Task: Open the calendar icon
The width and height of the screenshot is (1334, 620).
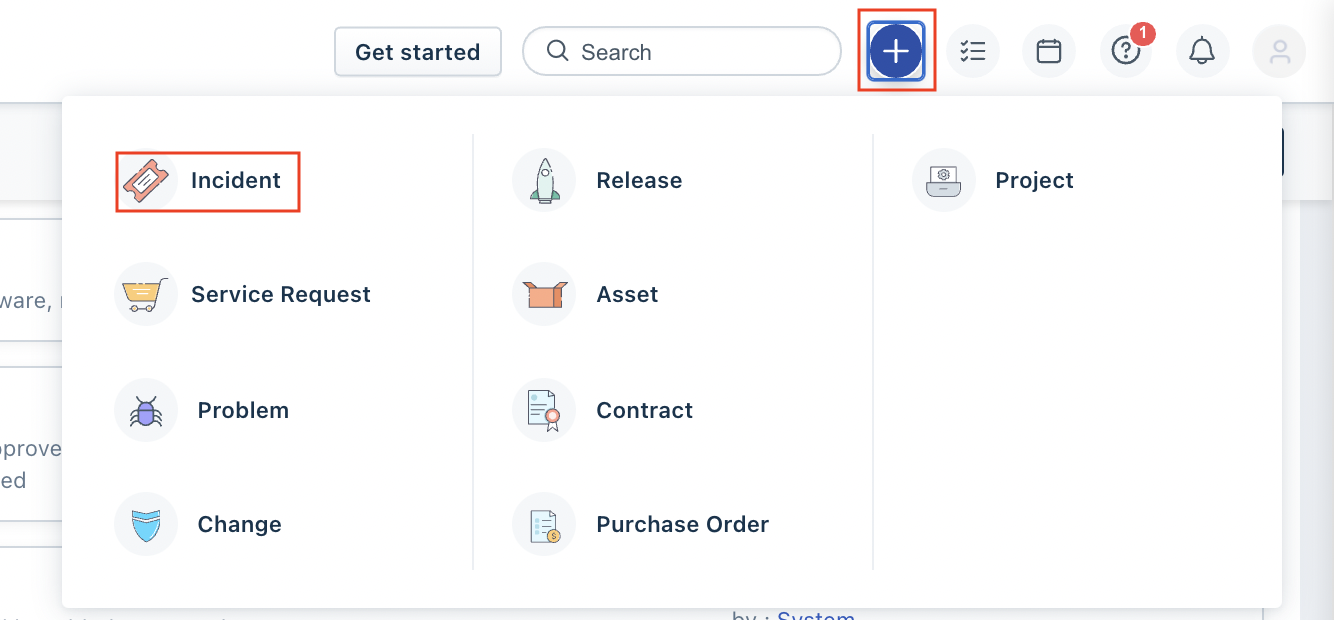Action: click(1048, 50)
